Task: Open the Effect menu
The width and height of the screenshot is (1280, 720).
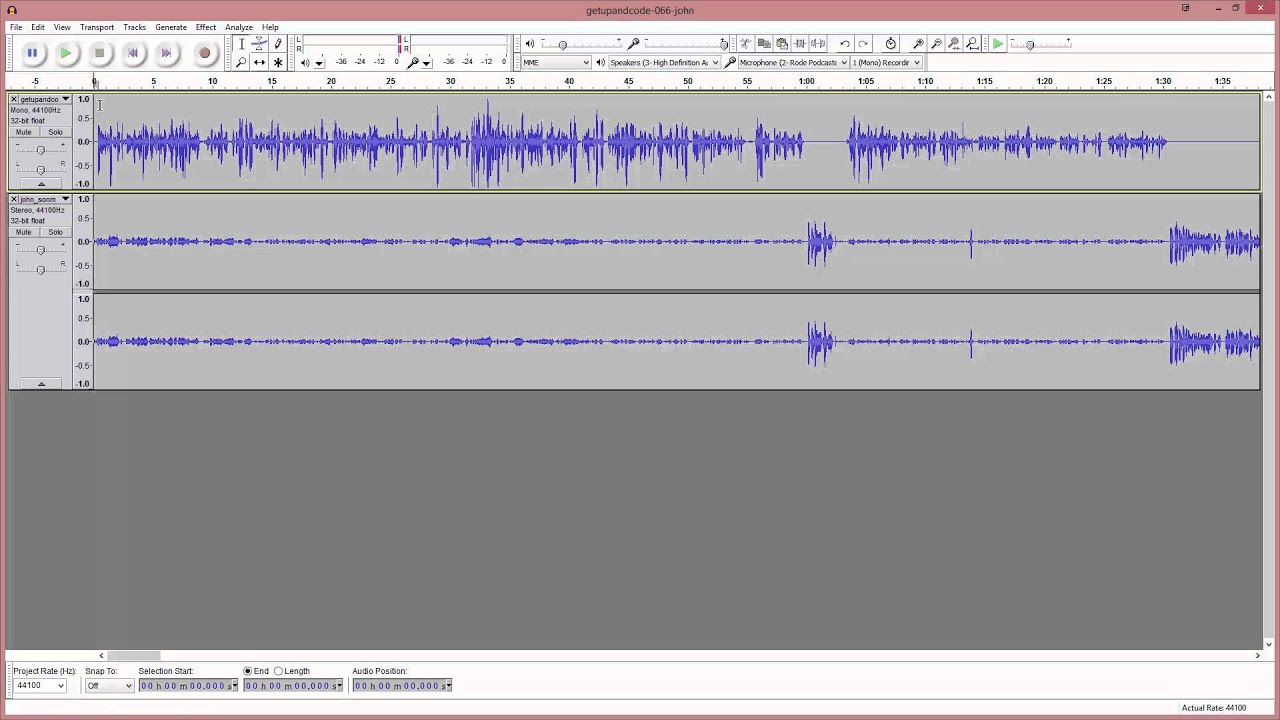Action: [x=206, y=27]
